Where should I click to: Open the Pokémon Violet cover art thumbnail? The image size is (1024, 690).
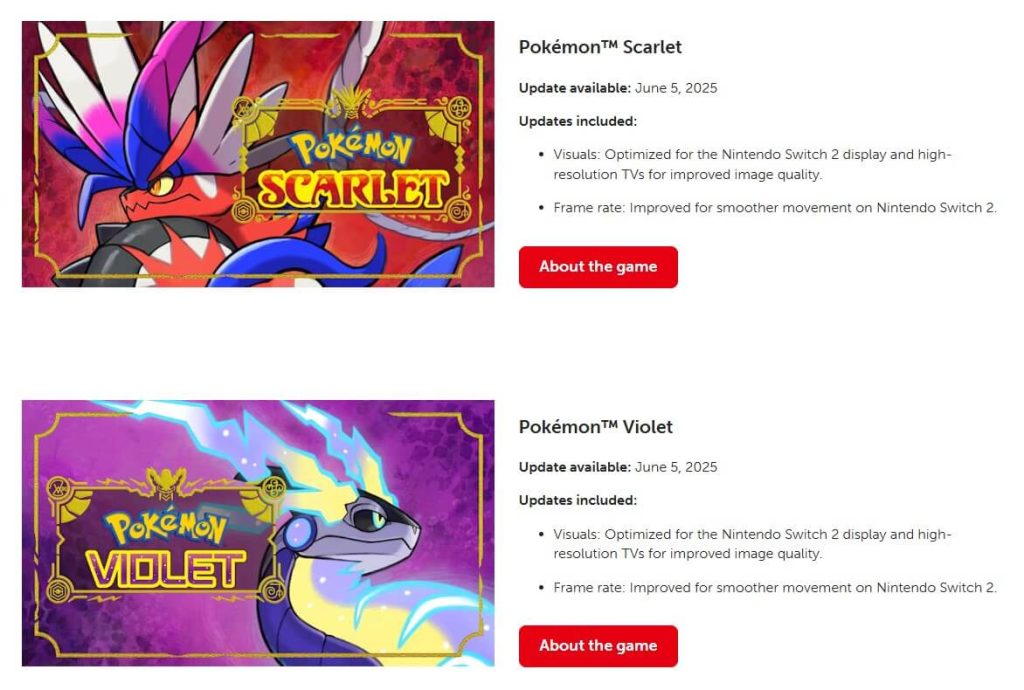click(258, 533)
